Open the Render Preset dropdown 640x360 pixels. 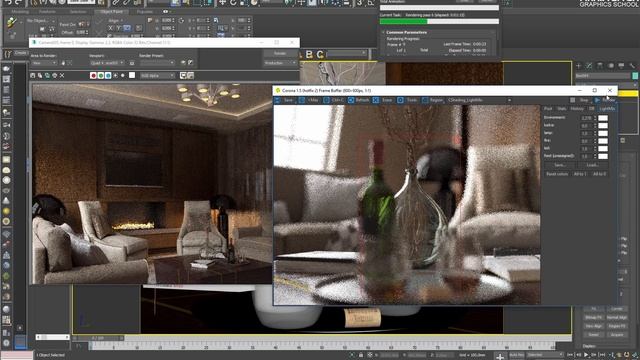click(x=158, y=63)
